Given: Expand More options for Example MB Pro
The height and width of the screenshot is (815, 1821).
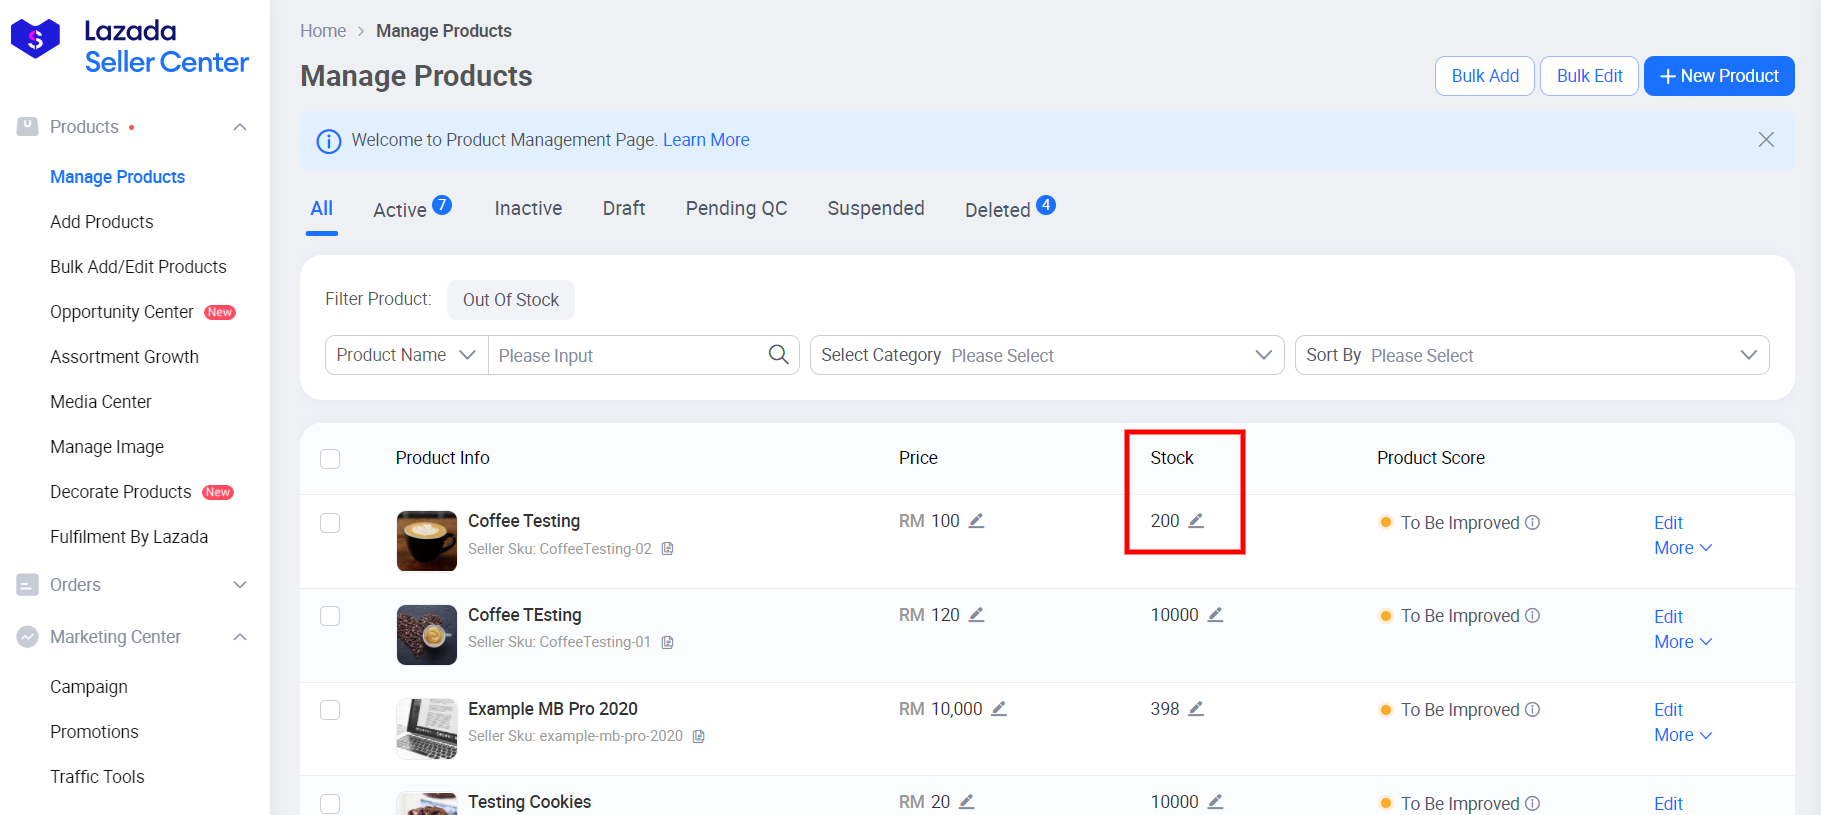Looking at the screenshot, I should point(1683,735).
